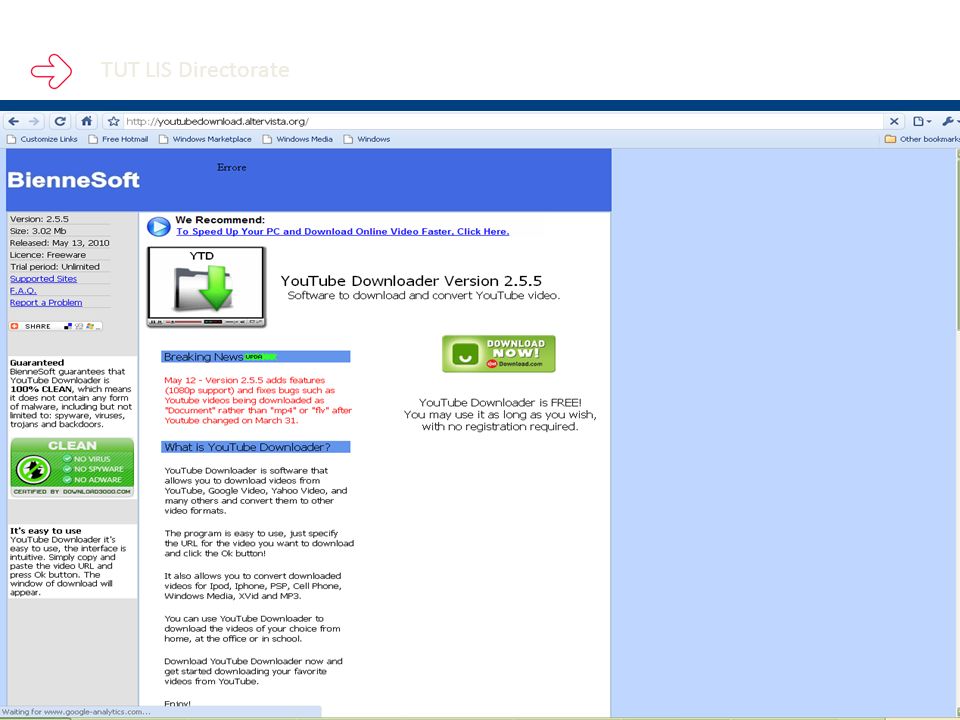Open the page menu dropdown icon
960x720 pixels.
(x=921, y=121)
